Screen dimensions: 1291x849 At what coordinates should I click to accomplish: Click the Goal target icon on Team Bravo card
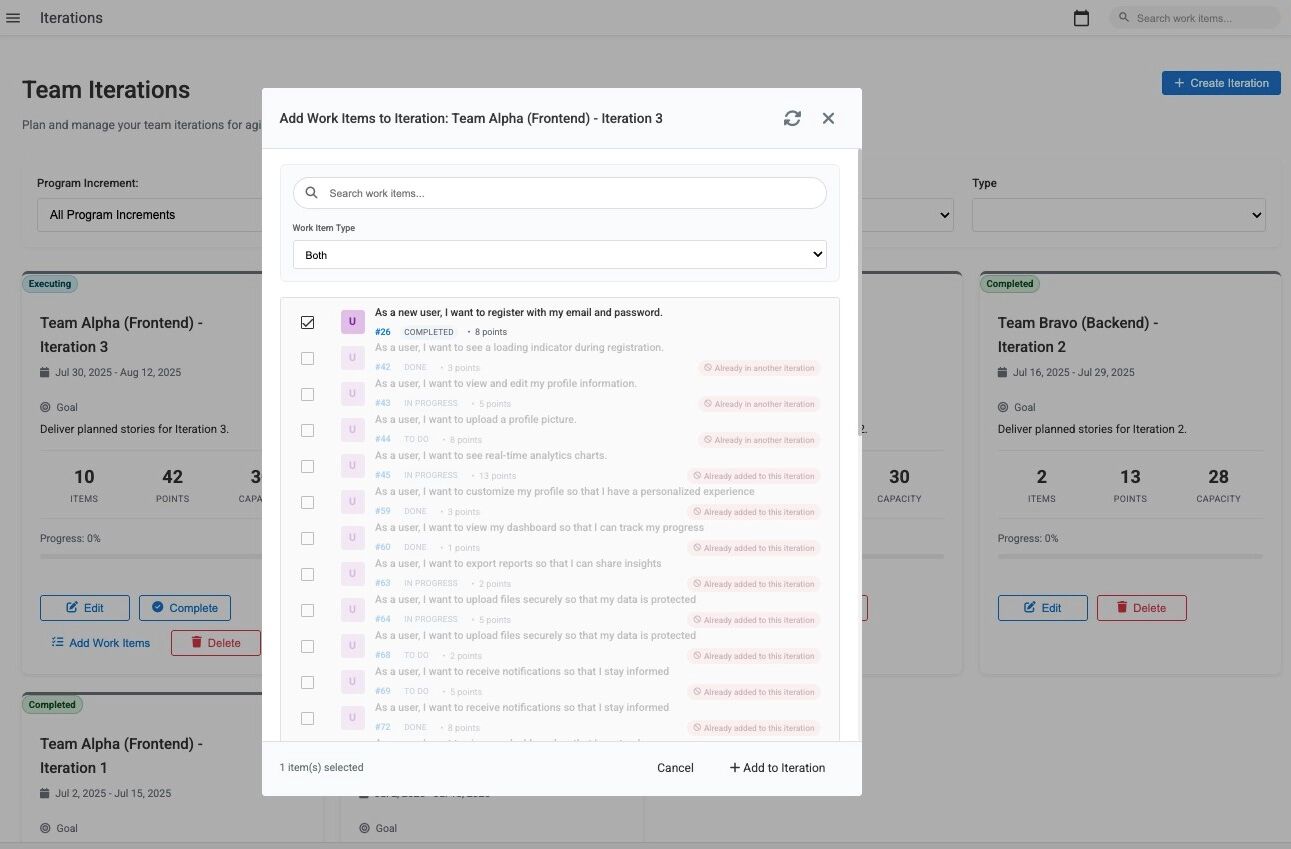pyautogui.click(x=1003, y=407)
